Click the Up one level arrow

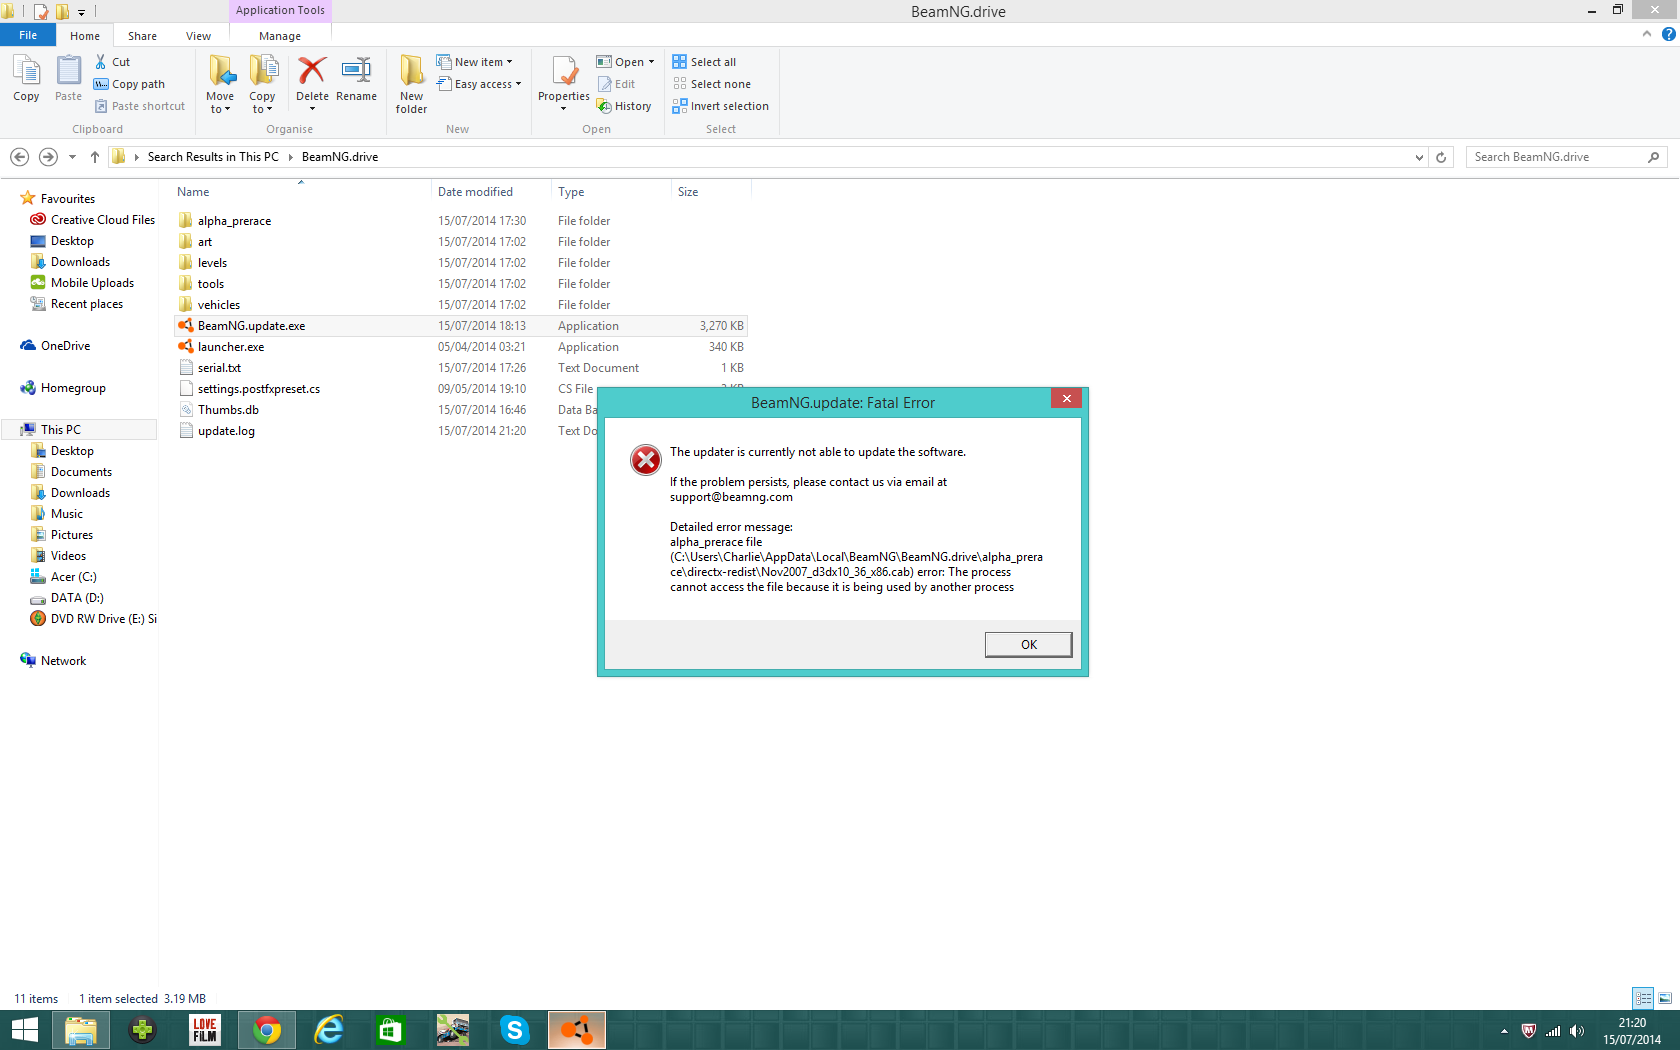95,157
